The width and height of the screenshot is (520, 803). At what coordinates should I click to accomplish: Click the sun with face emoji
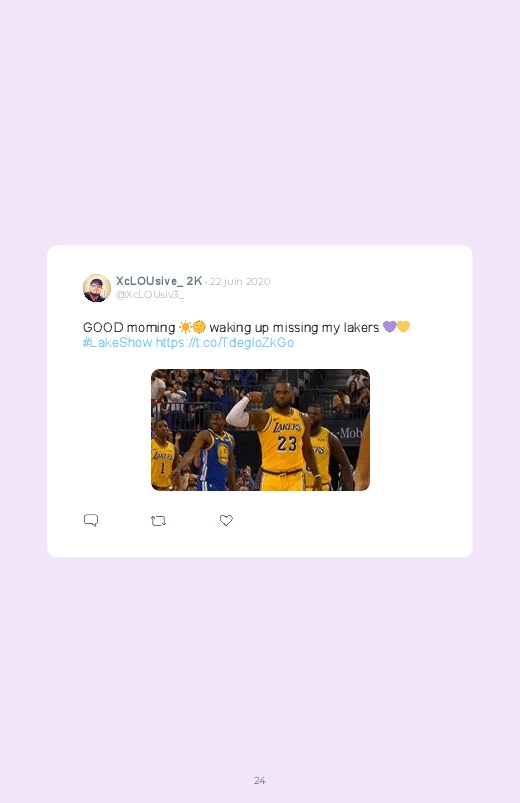point(199,327)
